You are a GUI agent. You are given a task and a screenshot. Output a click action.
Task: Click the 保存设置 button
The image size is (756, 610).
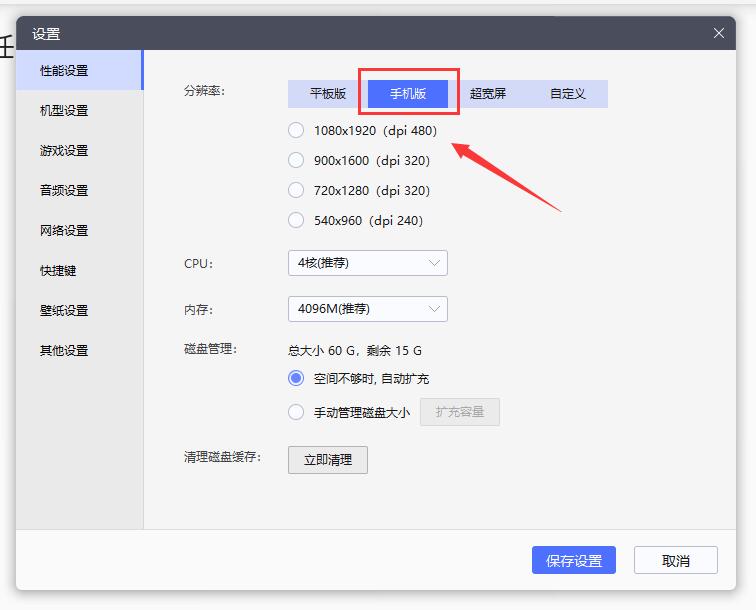[x=574, y=561]
